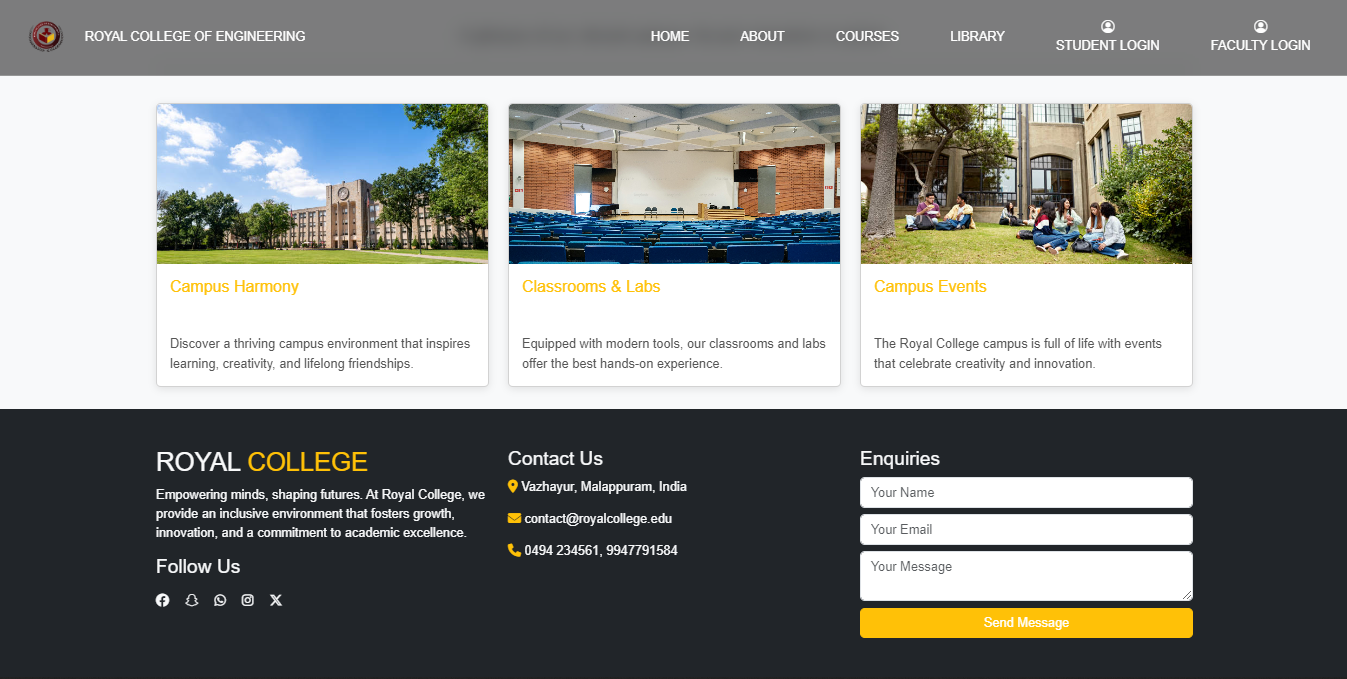This screenshot has width=1347, height=679.
Task: Open the X (Twitter) social icon
Action: click(x=276, y=600)
